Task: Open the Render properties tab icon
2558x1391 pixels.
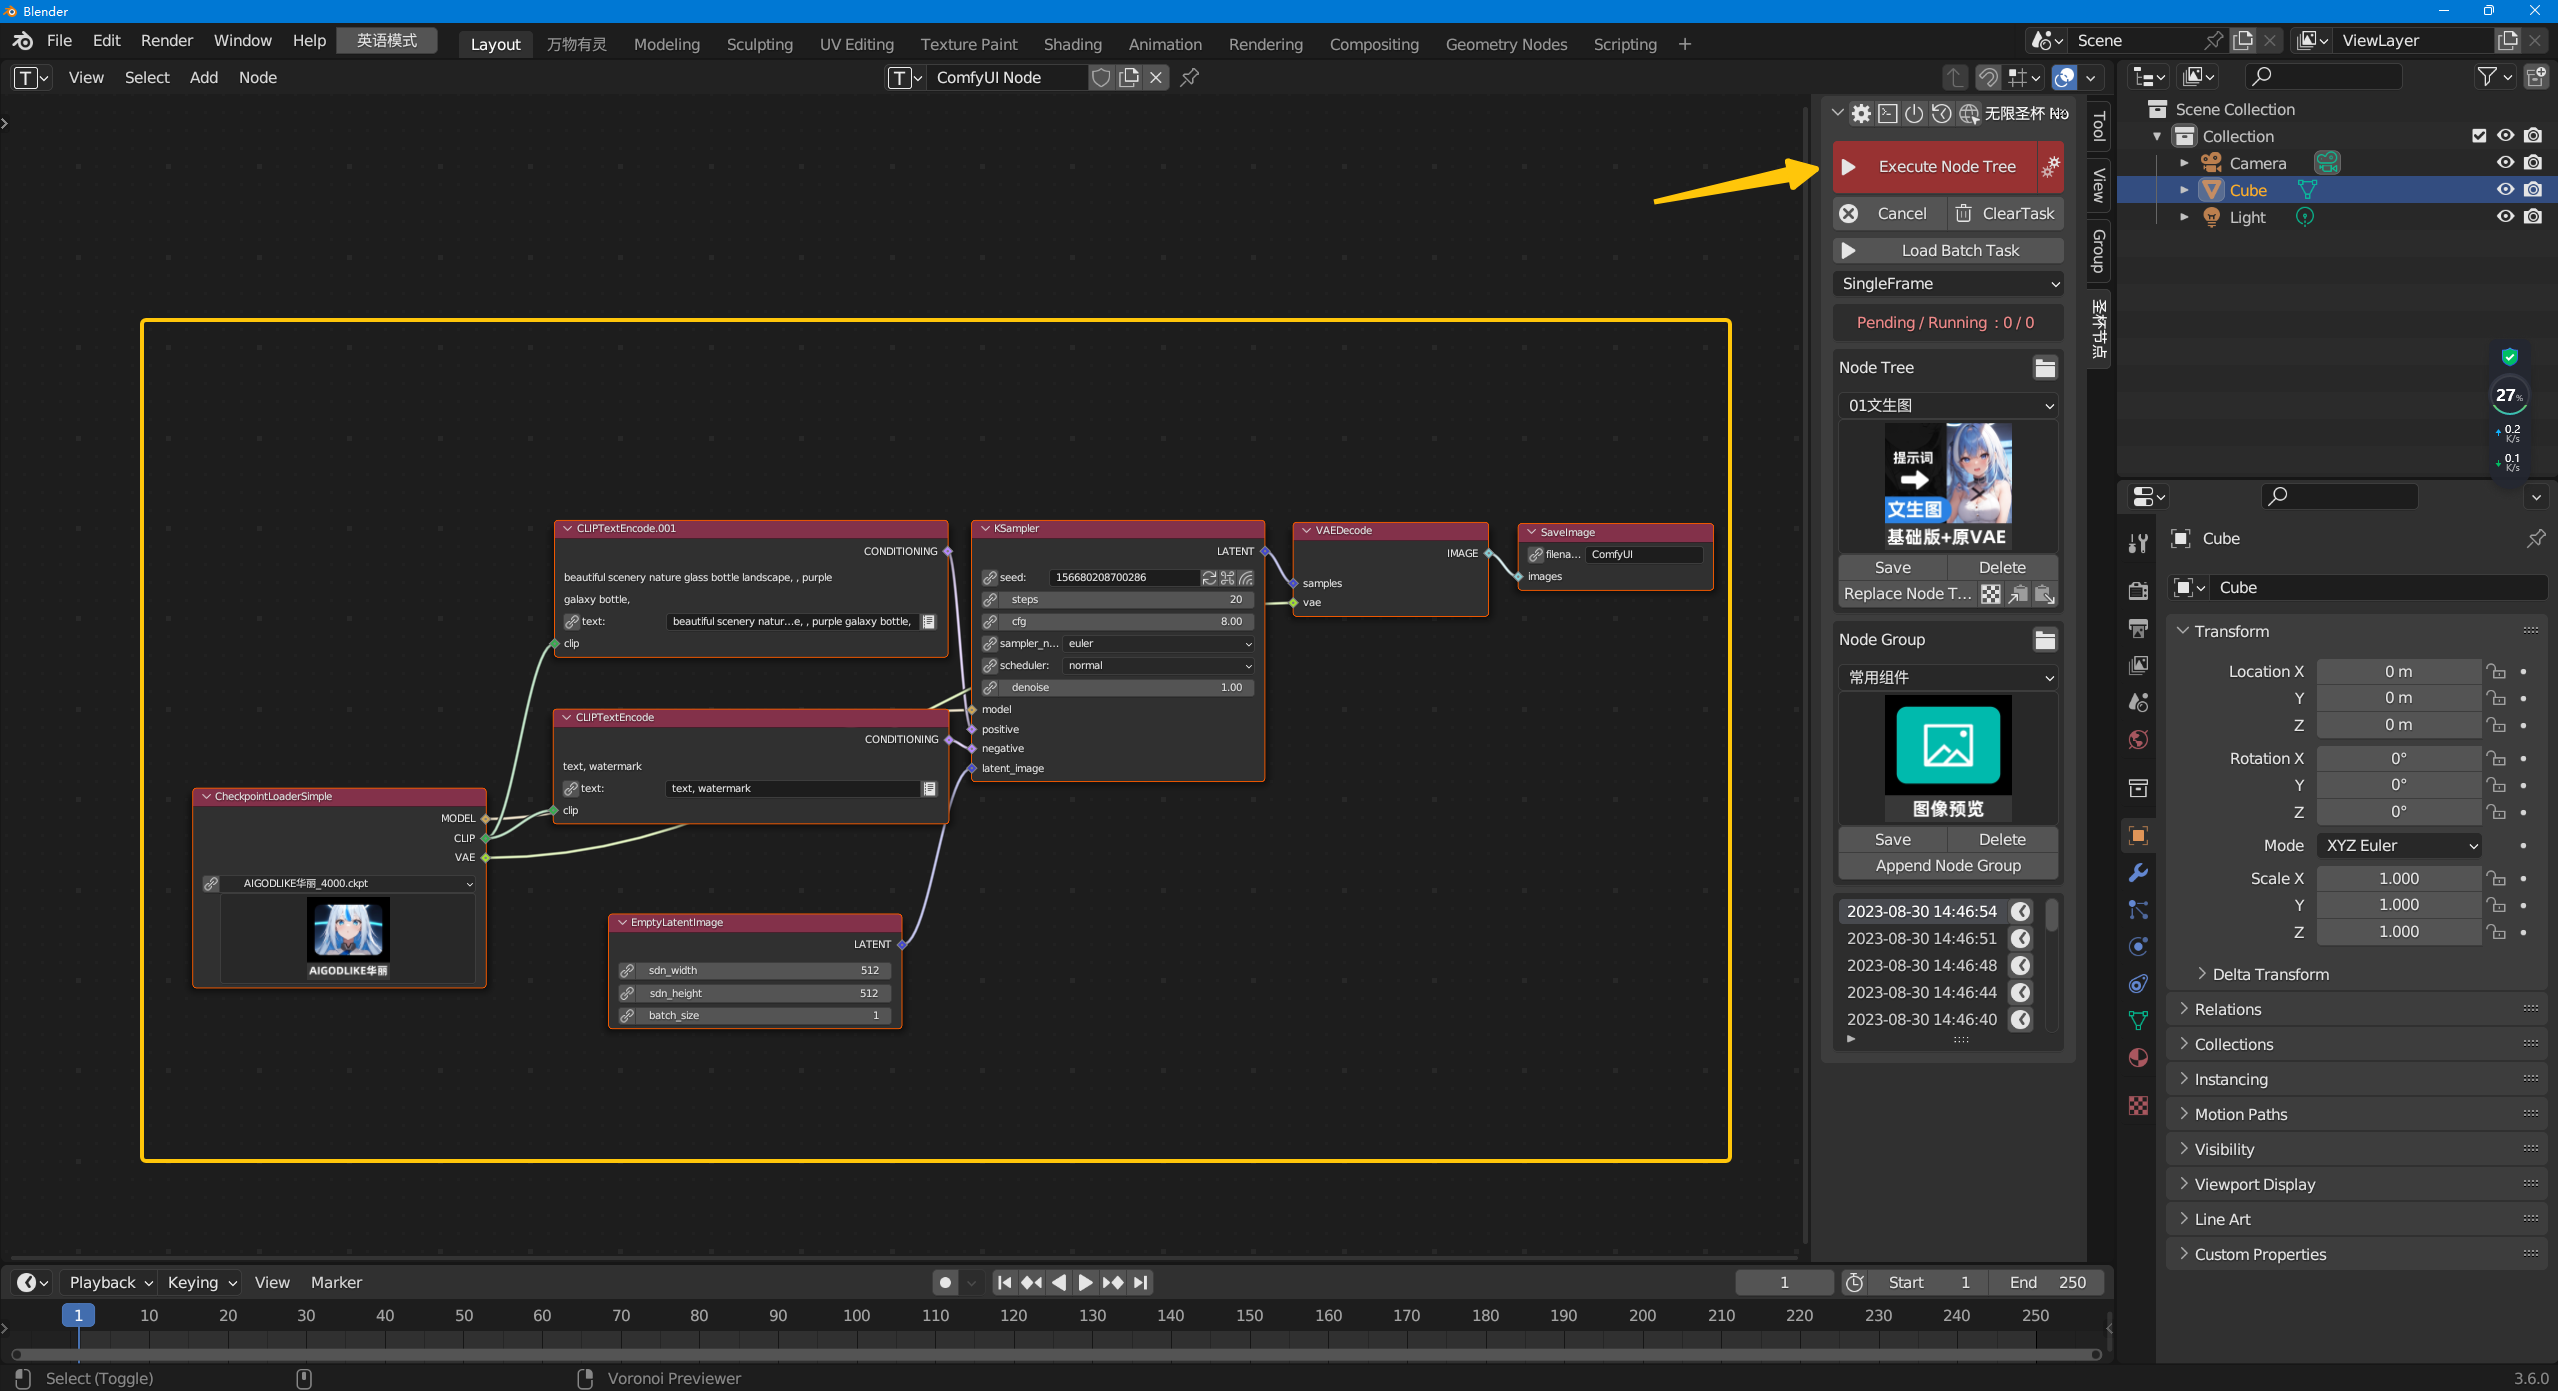Action: 2138,590
